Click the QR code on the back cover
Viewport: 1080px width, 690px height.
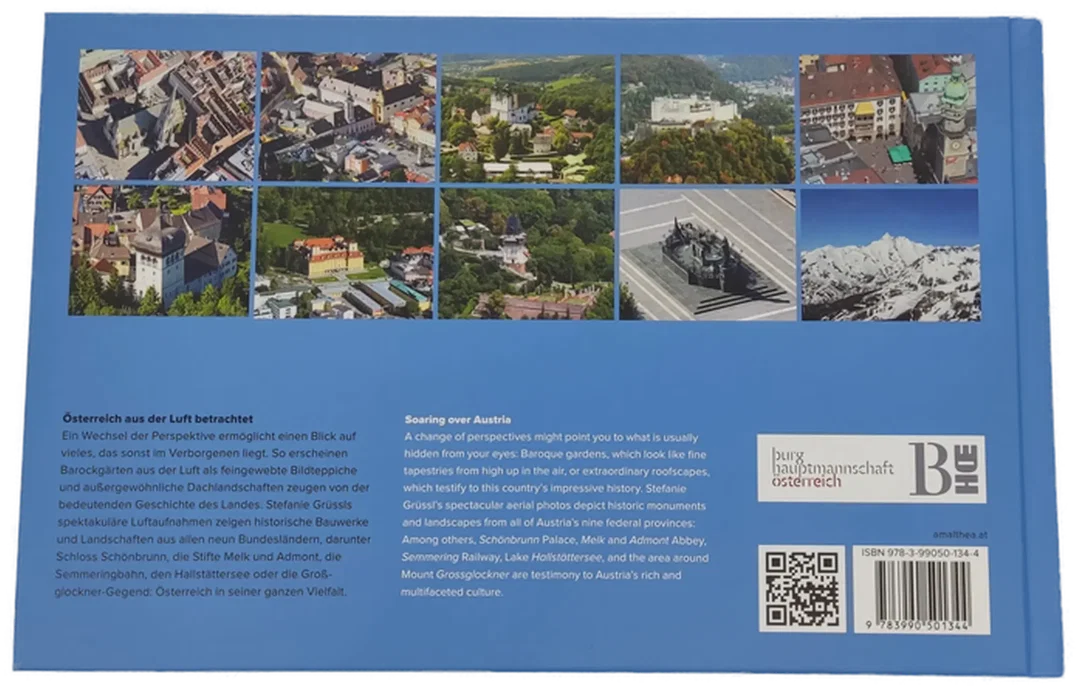pyautogui.click(x=802, y=589)
